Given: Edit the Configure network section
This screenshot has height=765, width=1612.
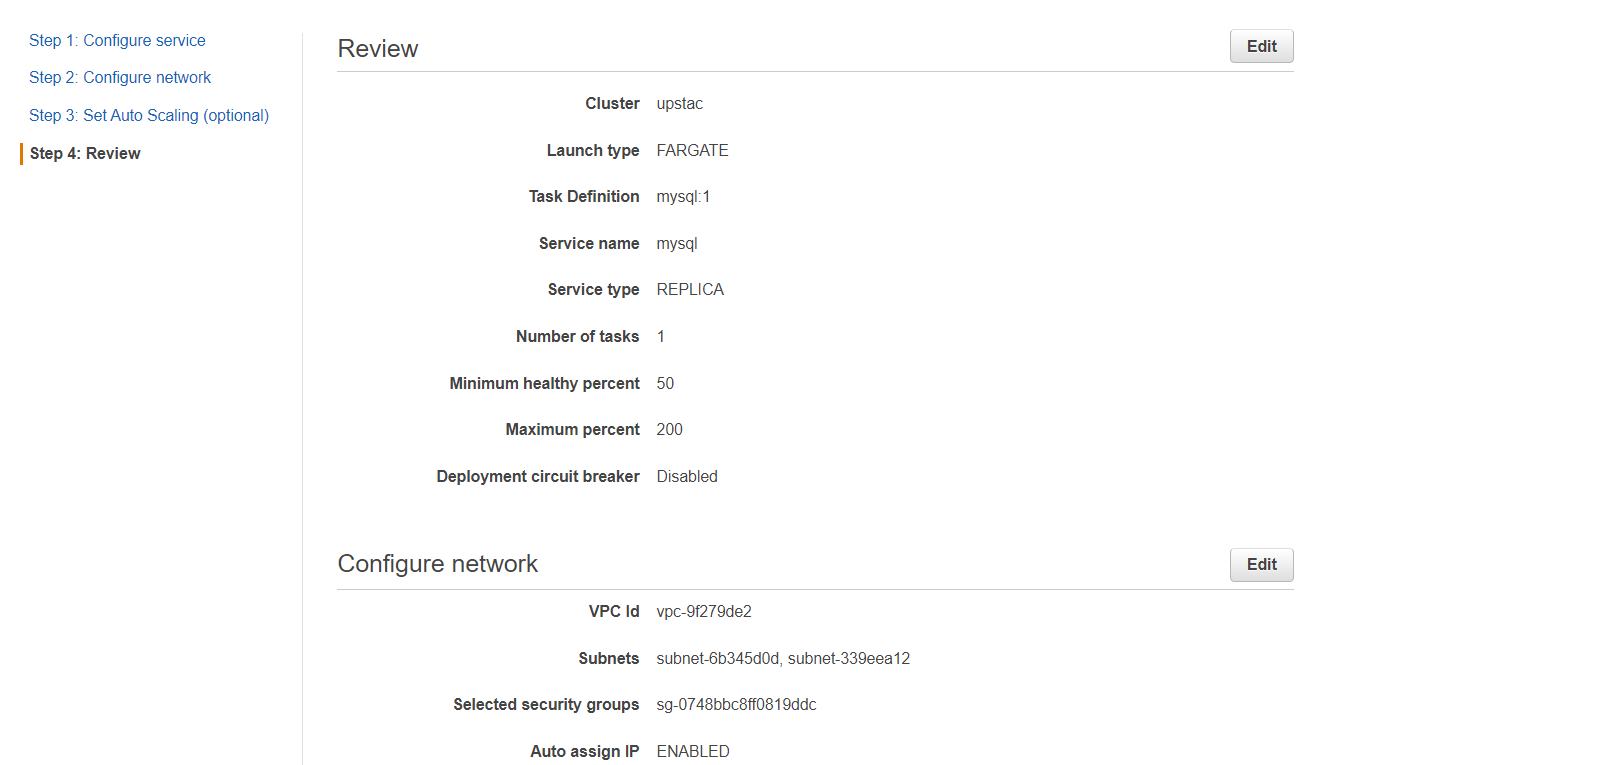Looking at the screenshot, I should click(x=1260, y=564).
